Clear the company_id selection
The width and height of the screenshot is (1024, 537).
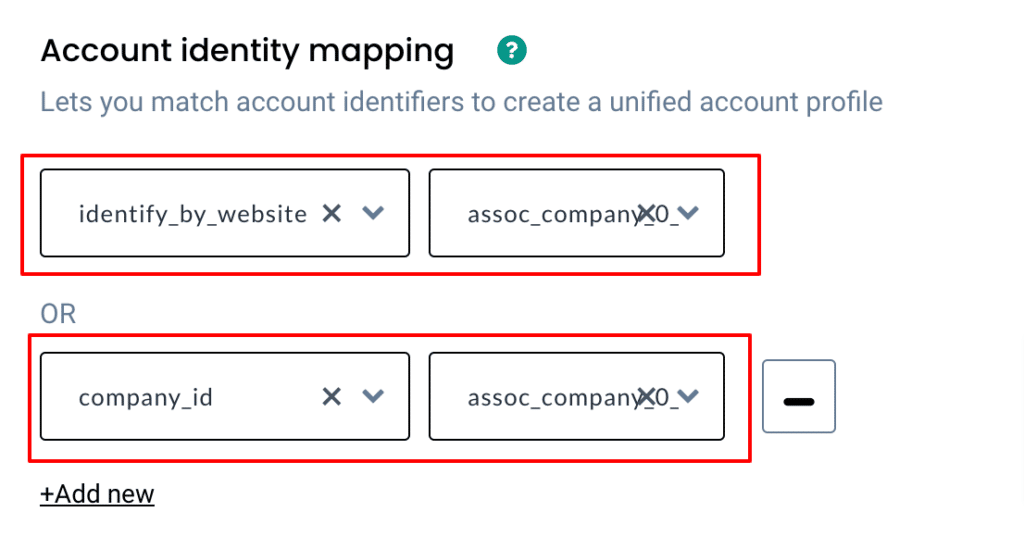pyautogui.click(x=332, y=397)
